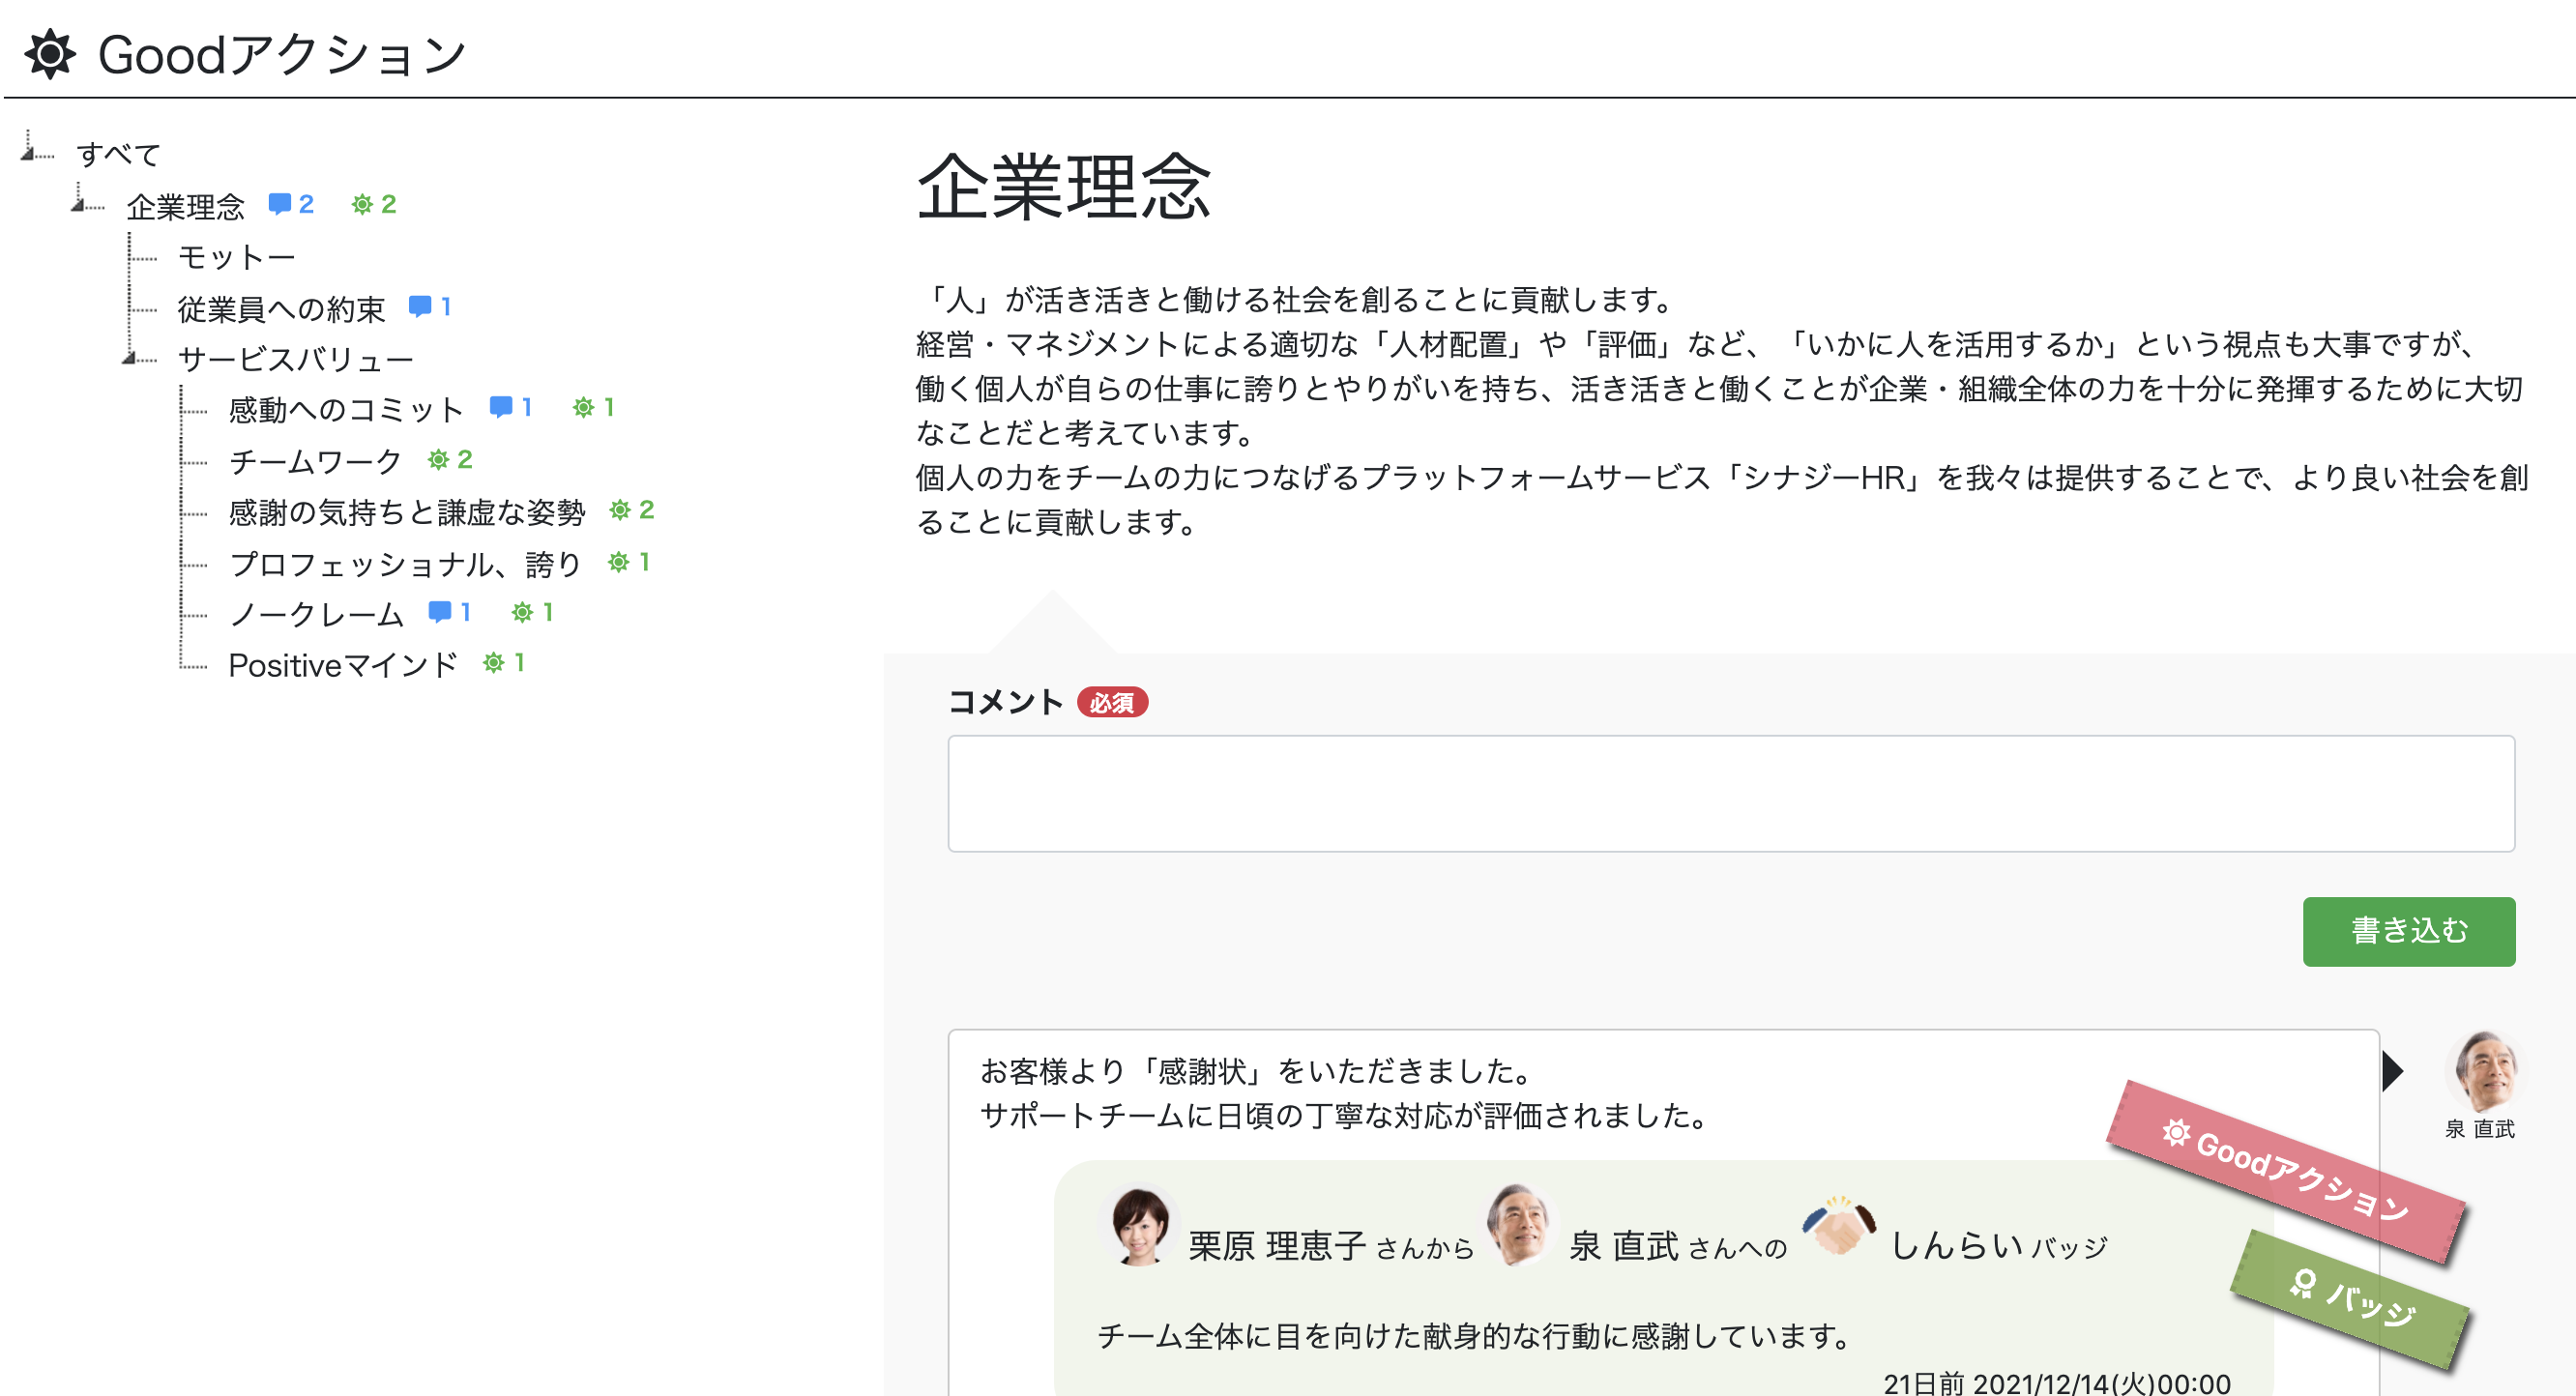Select Positiveマインド in the tree
The width and height of the screenshot is (2576, 1396).
click(343, 664)
